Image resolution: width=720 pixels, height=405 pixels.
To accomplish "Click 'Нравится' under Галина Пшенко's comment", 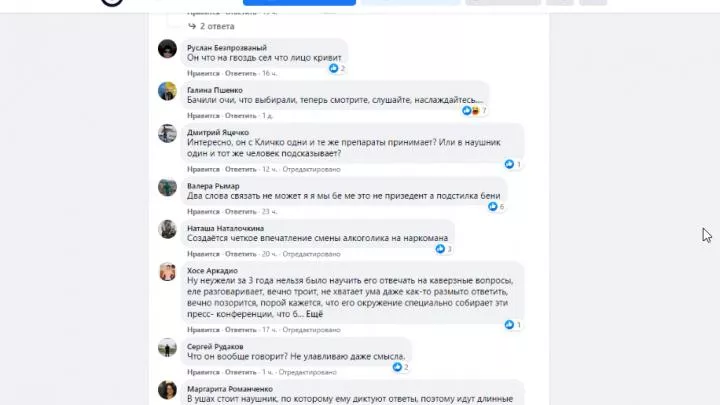I will [203, 116].
